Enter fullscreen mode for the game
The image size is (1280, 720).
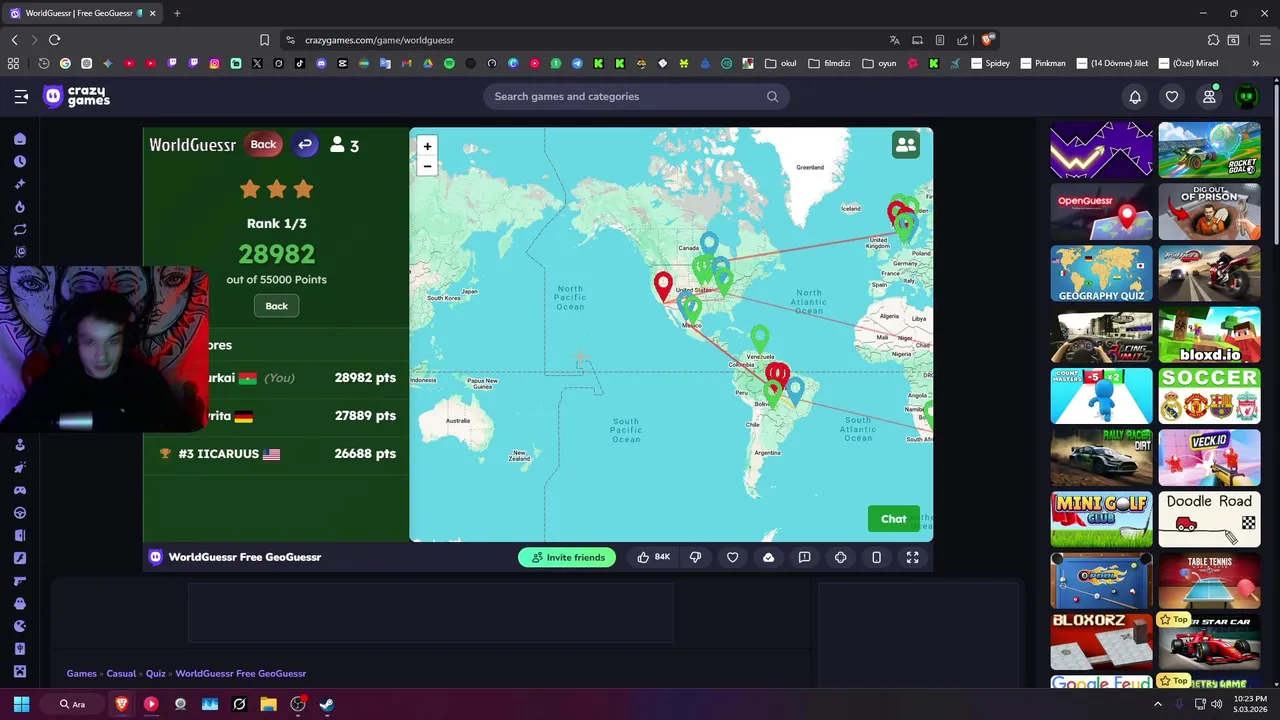point(912,557)
